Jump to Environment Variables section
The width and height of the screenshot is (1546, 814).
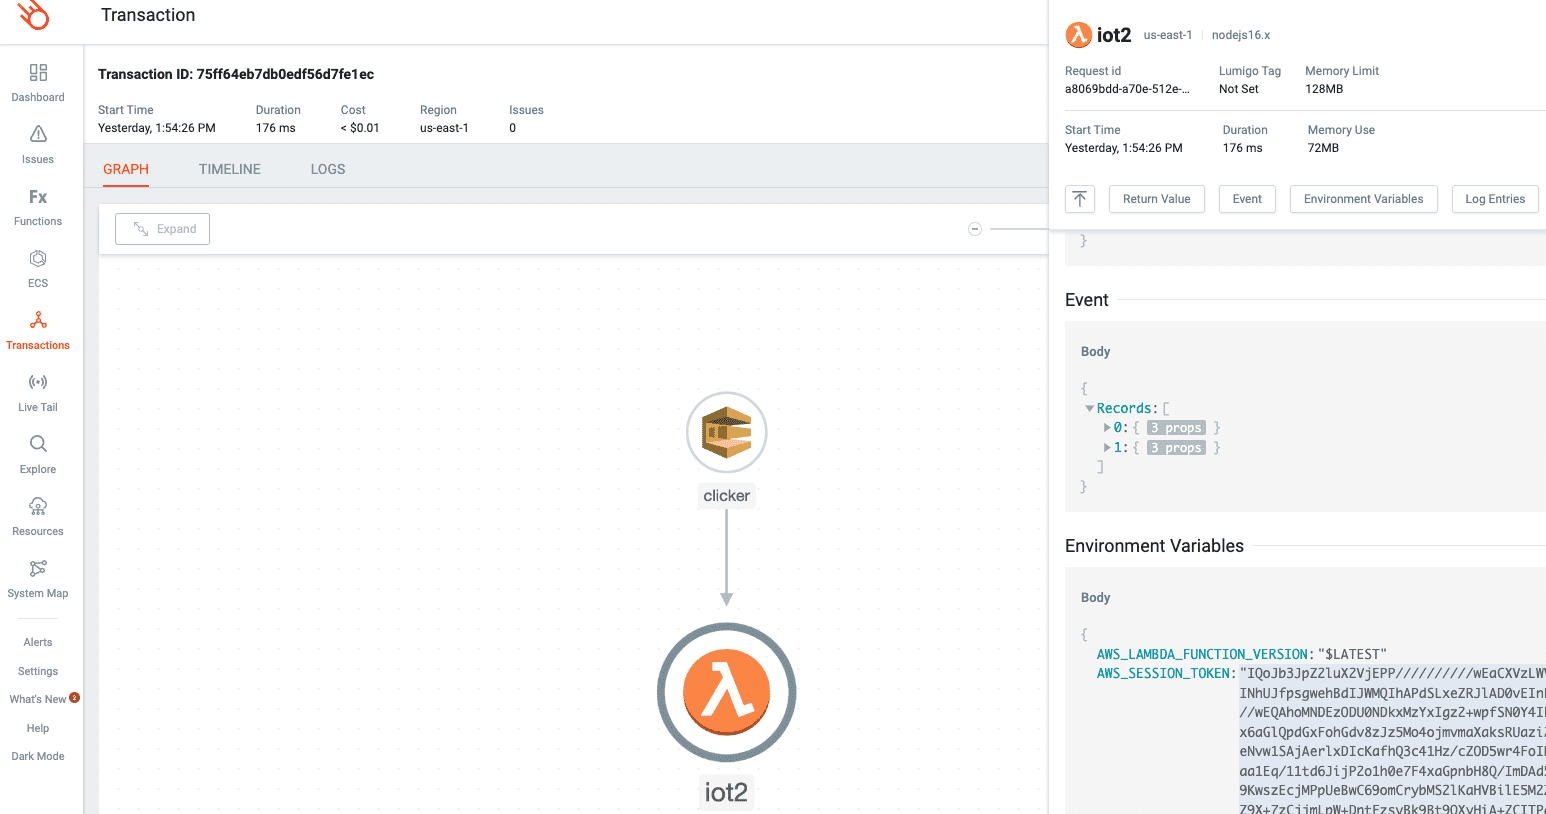click(x=1364, y=199)
